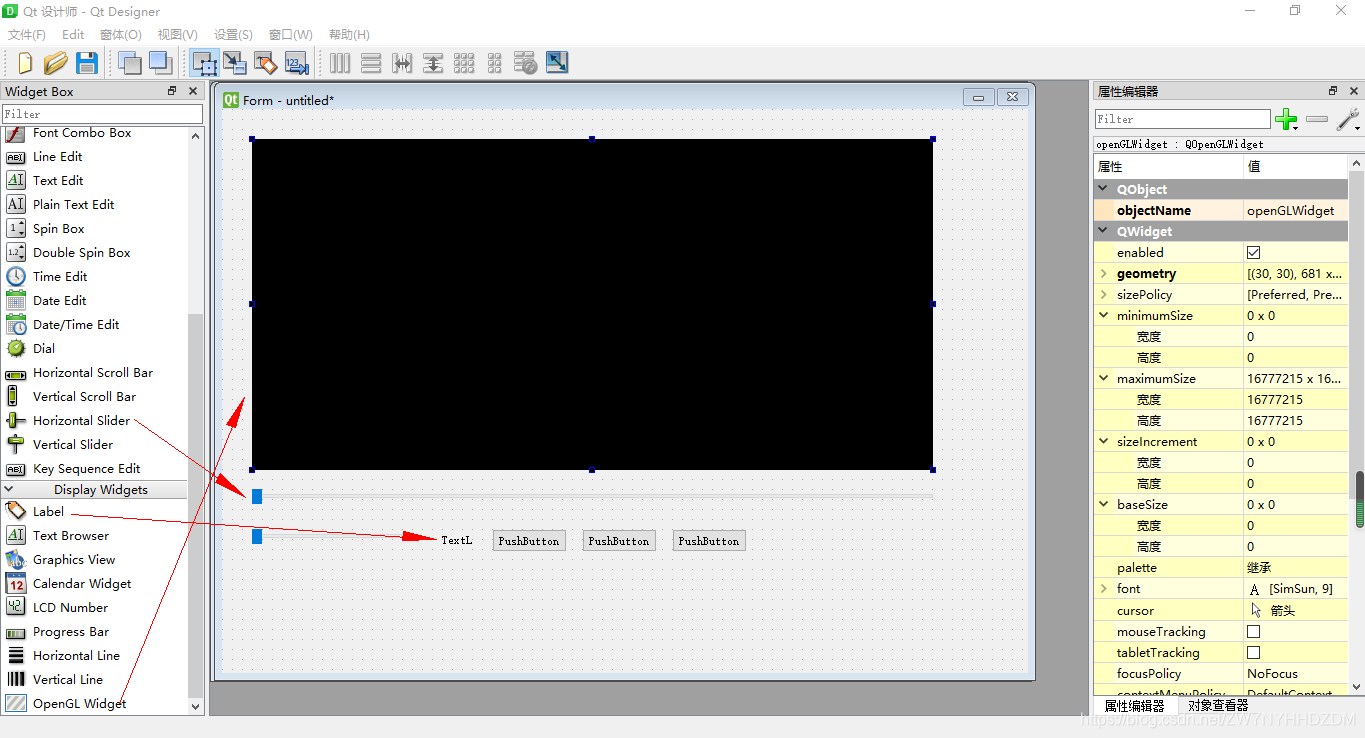
Task: Open the 设置(S) menu
Action: click(233, 35)
